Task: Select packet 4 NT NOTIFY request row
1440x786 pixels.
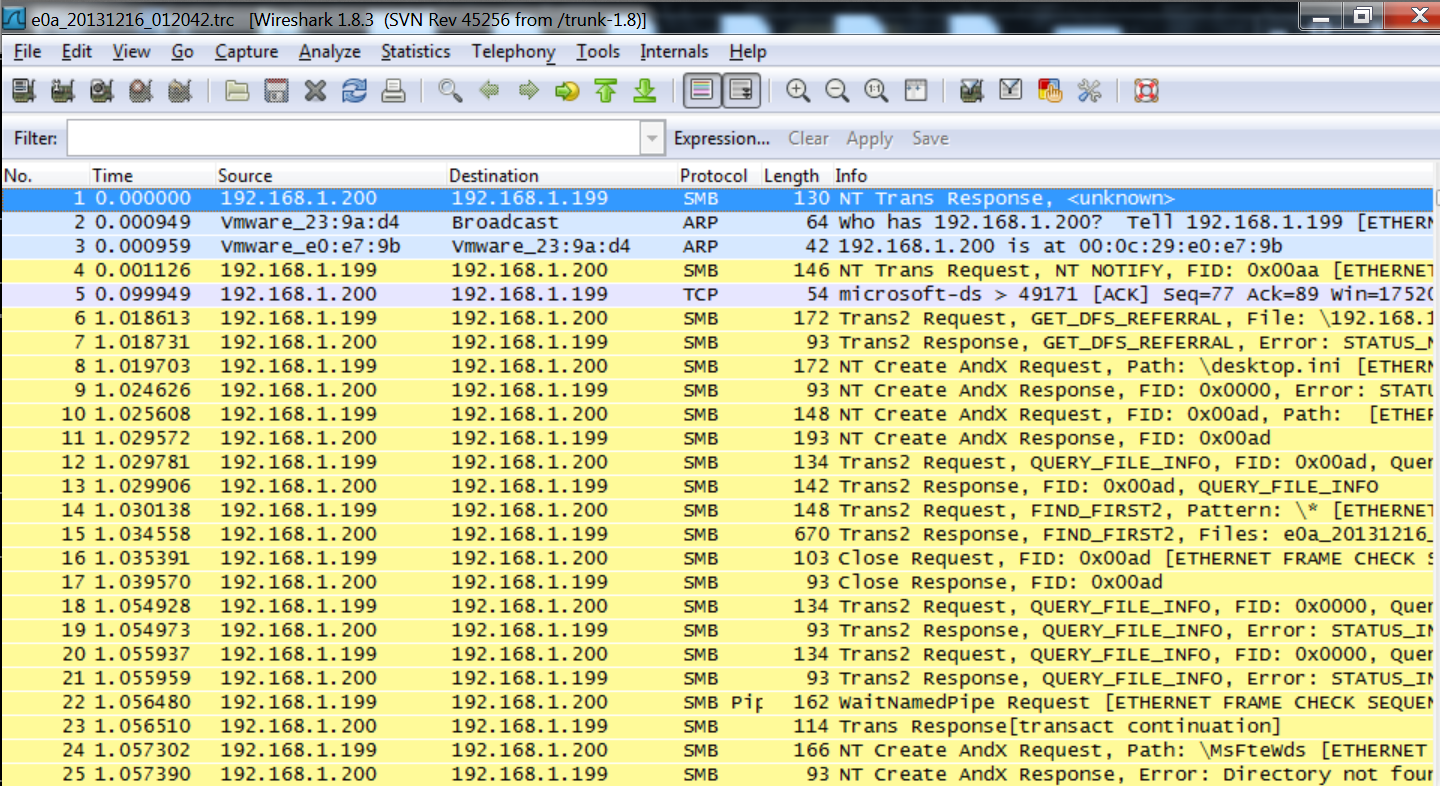Action: point(720,270)
